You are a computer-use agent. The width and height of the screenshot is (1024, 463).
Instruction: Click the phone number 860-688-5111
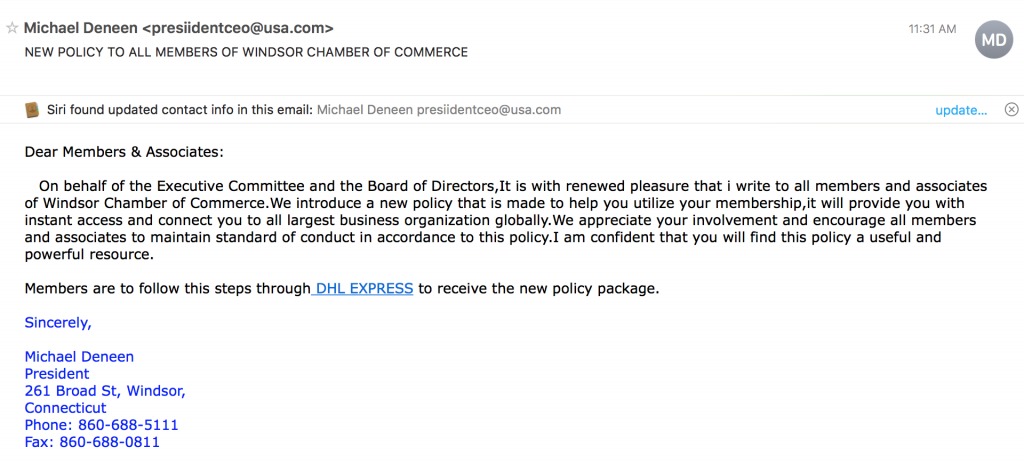(128, 425)
